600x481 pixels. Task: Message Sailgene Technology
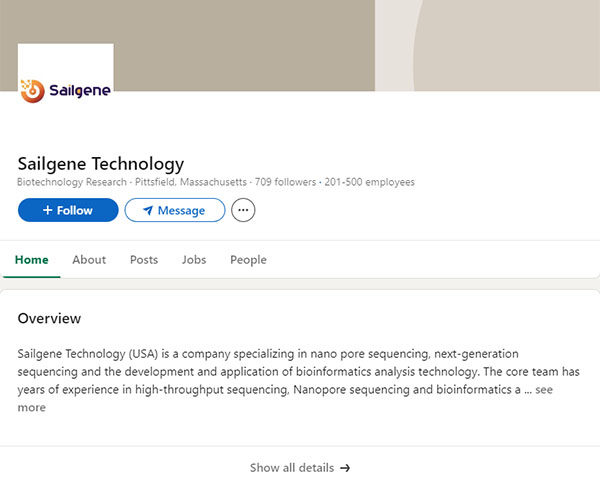[175, 210]
